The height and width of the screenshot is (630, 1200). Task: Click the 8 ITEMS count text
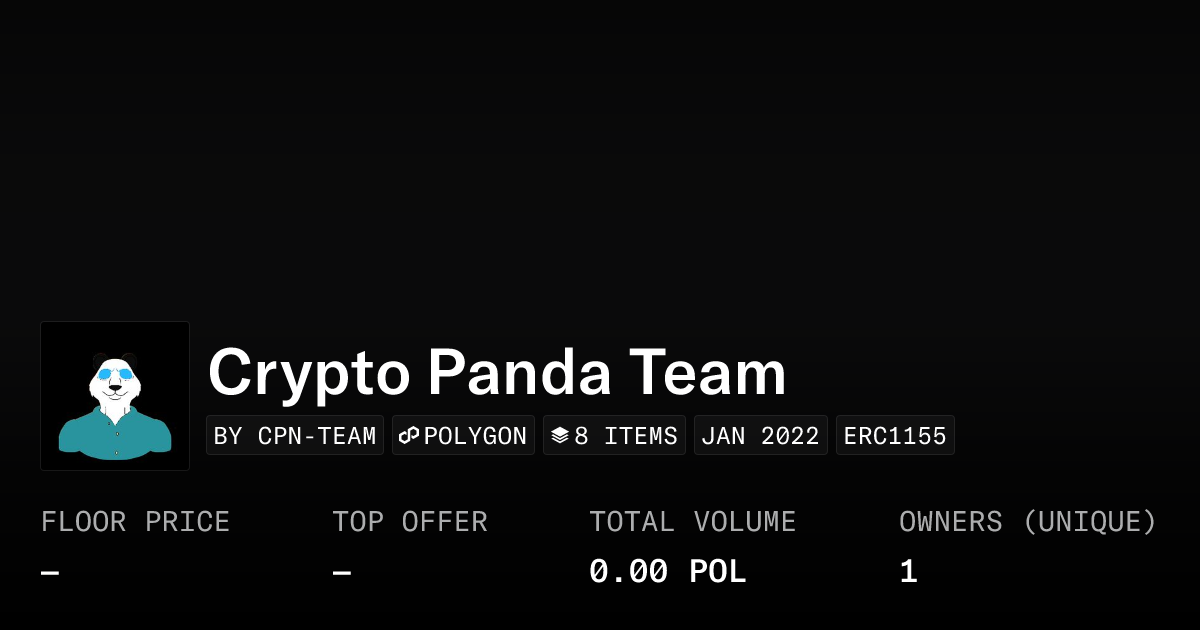pos(626,436)
